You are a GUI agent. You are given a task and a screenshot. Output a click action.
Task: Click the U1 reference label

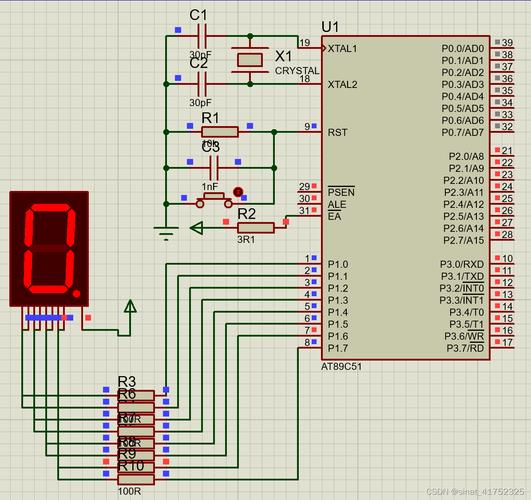[x=330, y=27]
